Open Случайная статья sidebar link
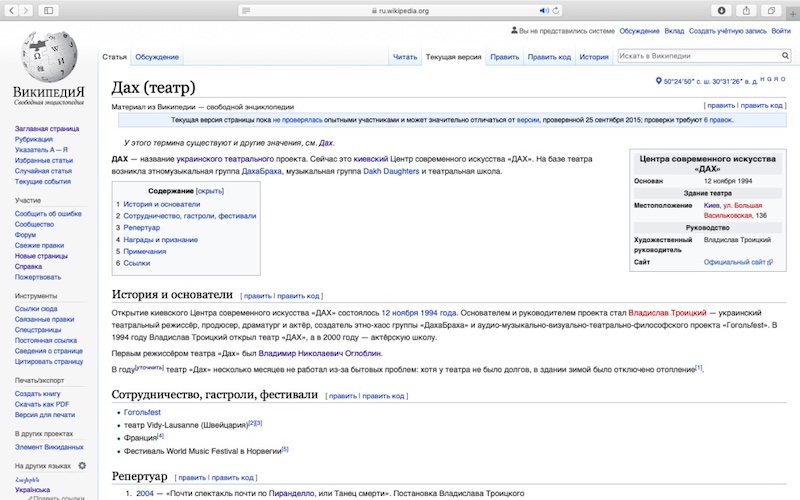800x500 pixels. [x=43, y=171]
